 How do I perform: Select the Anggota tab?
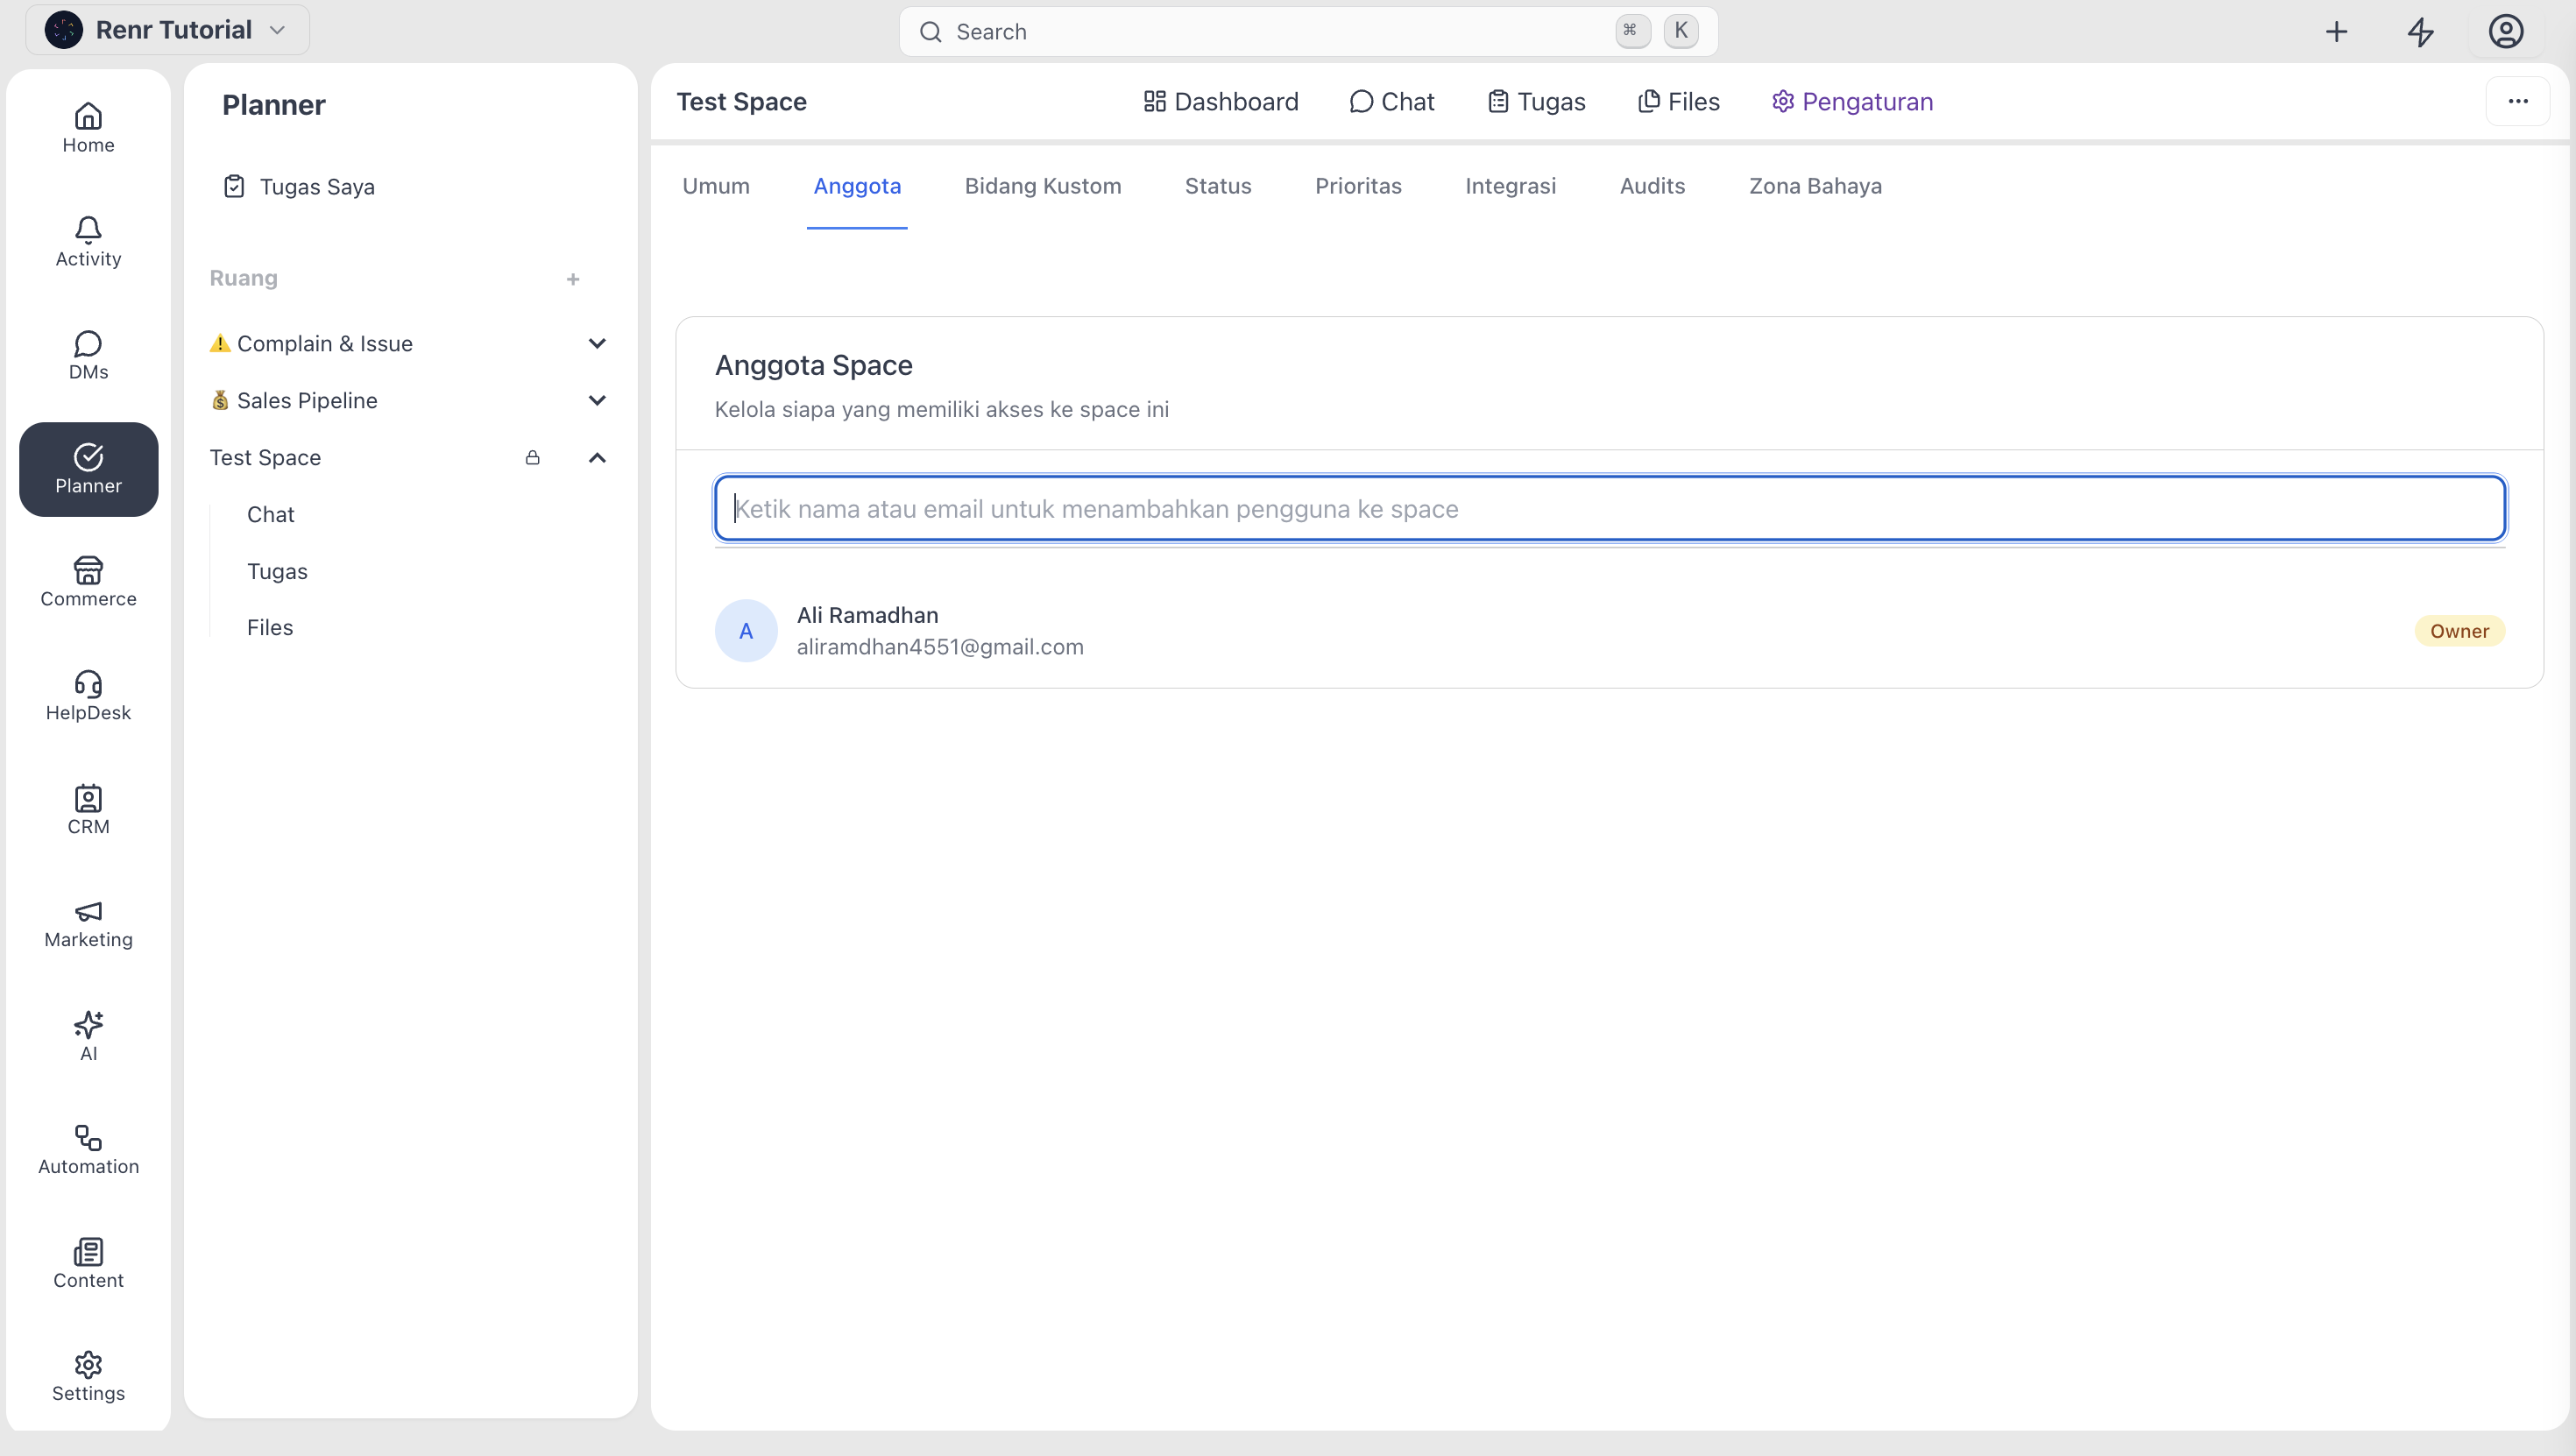857,187
